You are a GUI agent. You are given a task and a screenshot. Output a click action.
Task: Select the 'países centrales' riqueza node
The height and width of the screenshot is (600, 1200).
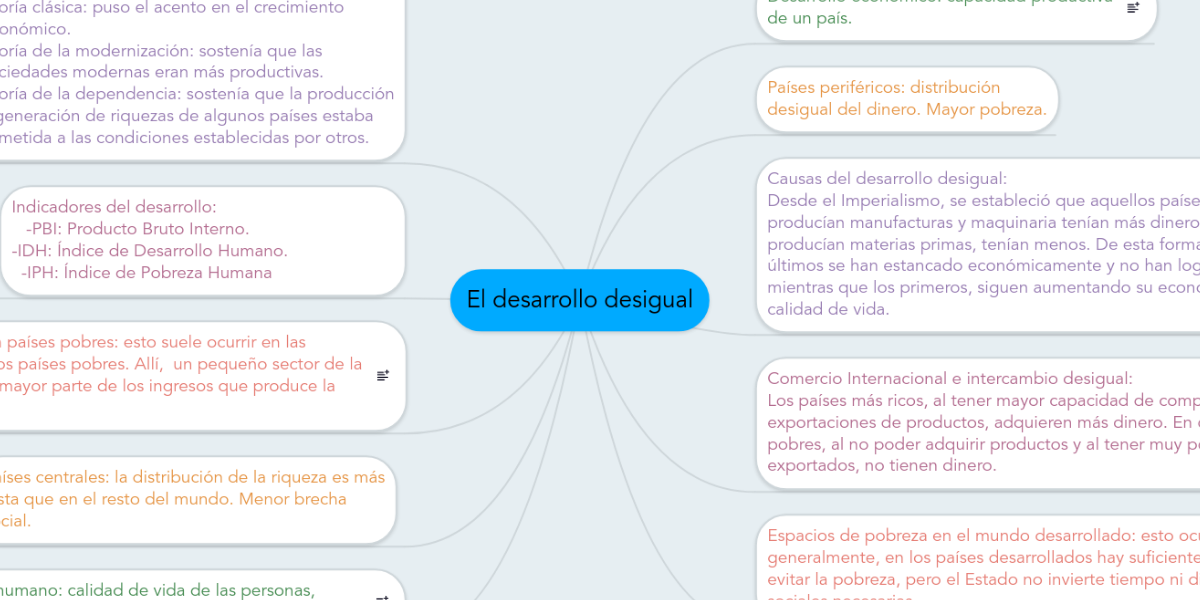[190, 477]
